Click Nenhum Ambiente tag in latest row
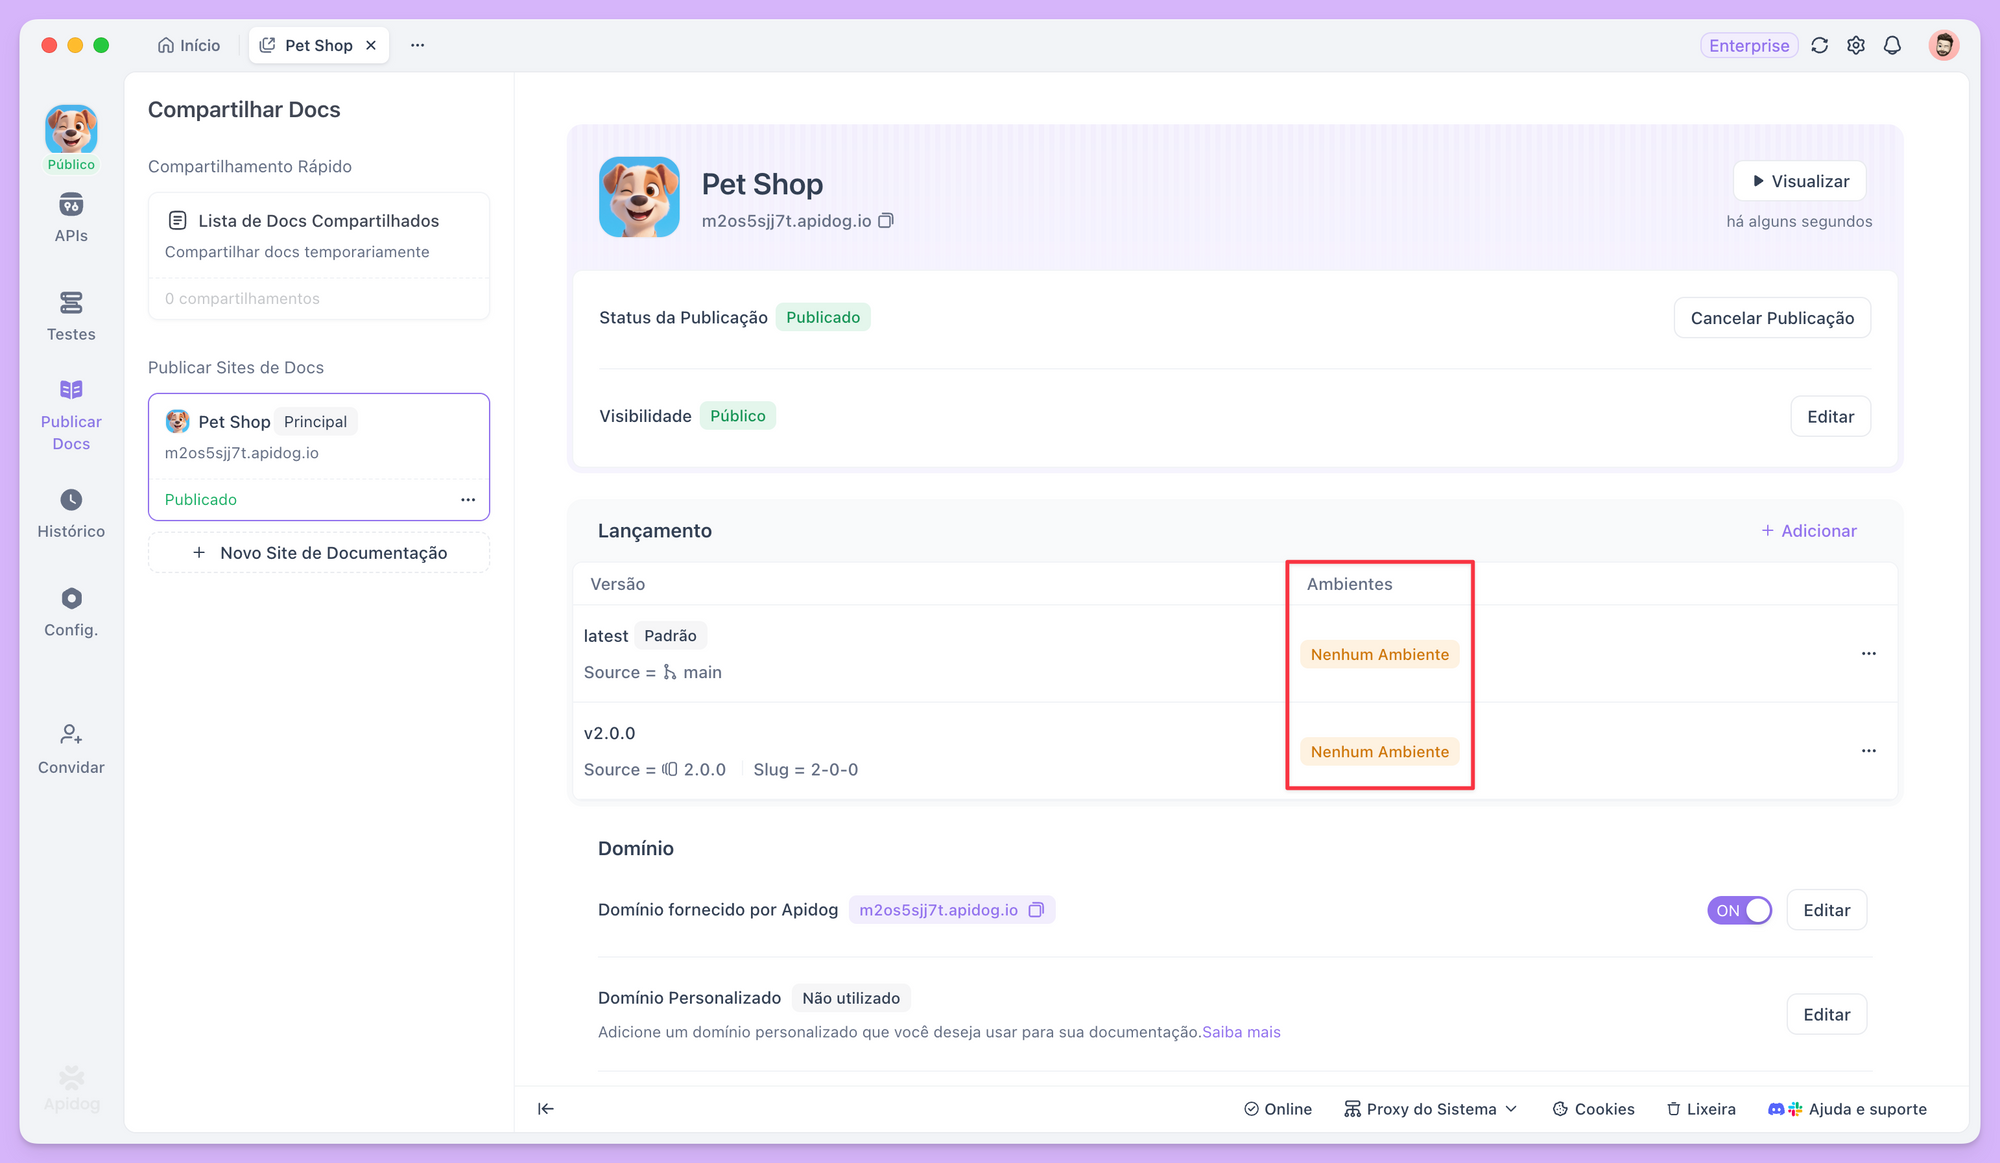 pyautogui.click(x=1379, y=654)
